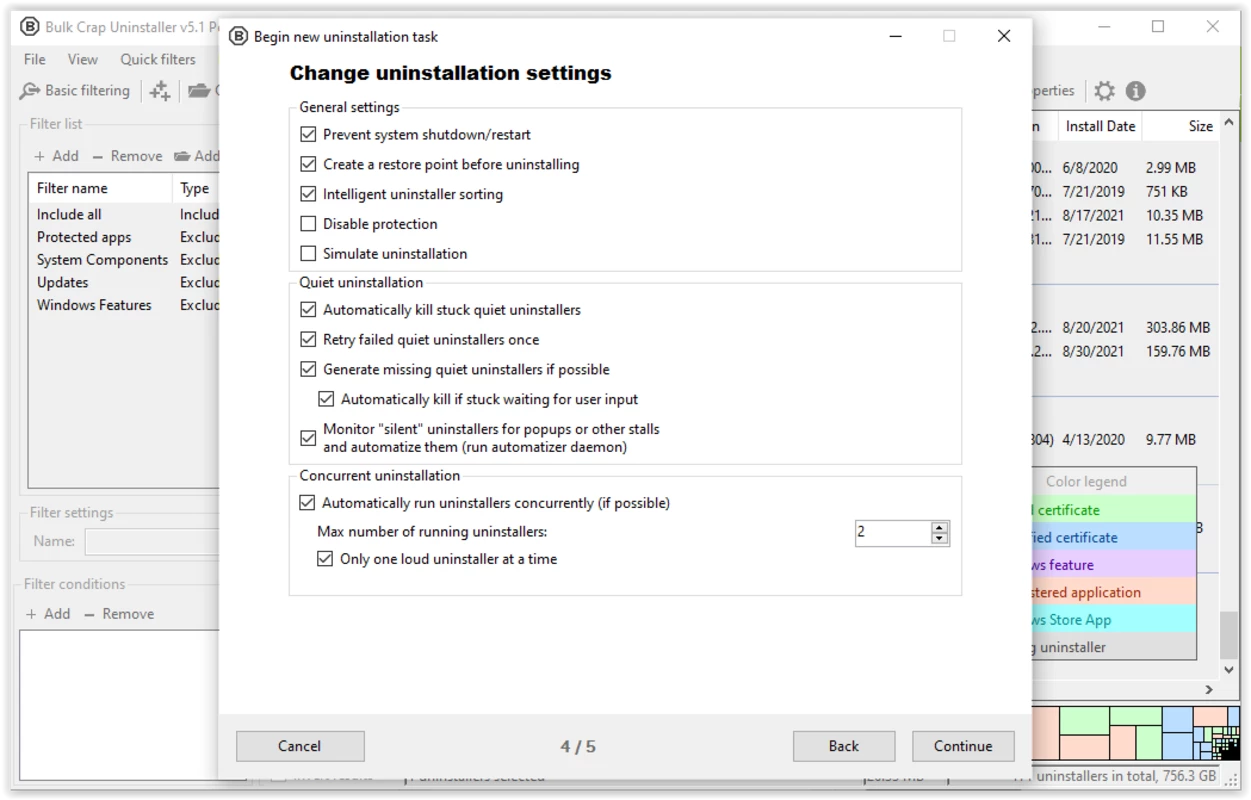Go back with the Back button
This screenshot has height=800, width=1251.
[844, 746]
